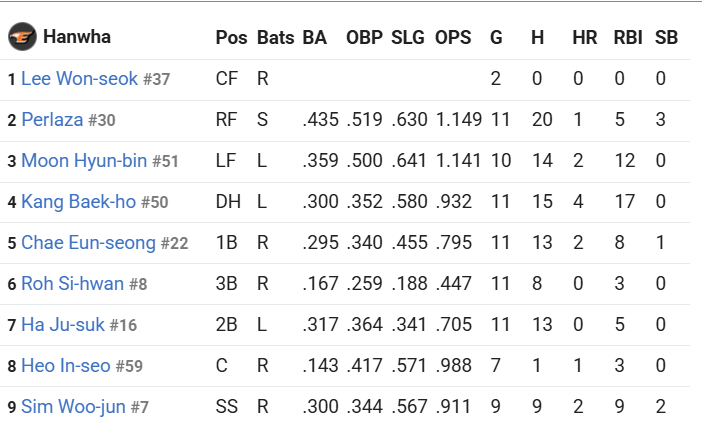Click the HR column header
This screenshot has width=702, height=427.
click(x=585, y=38)
